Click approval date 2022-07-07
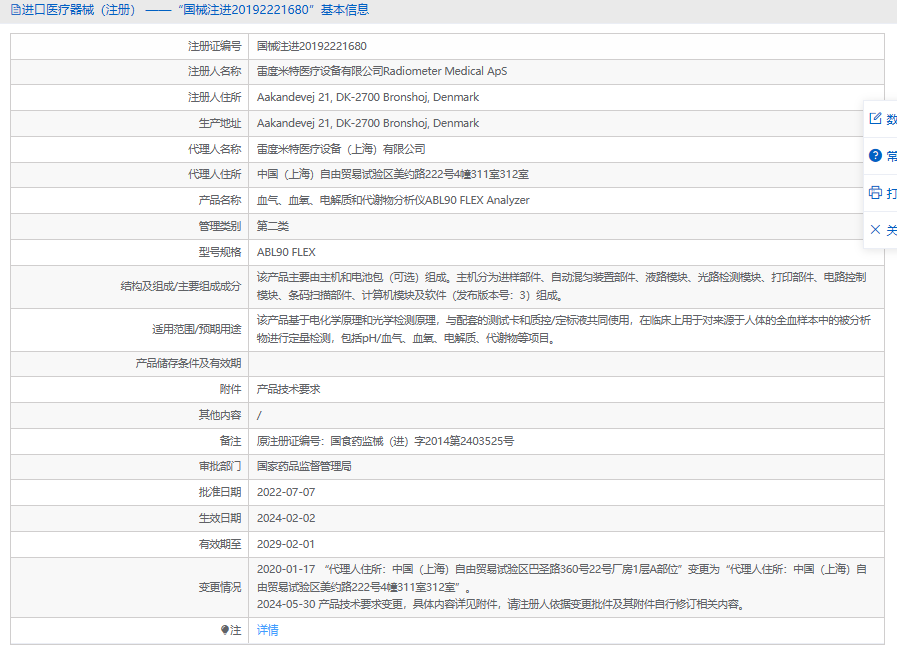 pos(286,492)
